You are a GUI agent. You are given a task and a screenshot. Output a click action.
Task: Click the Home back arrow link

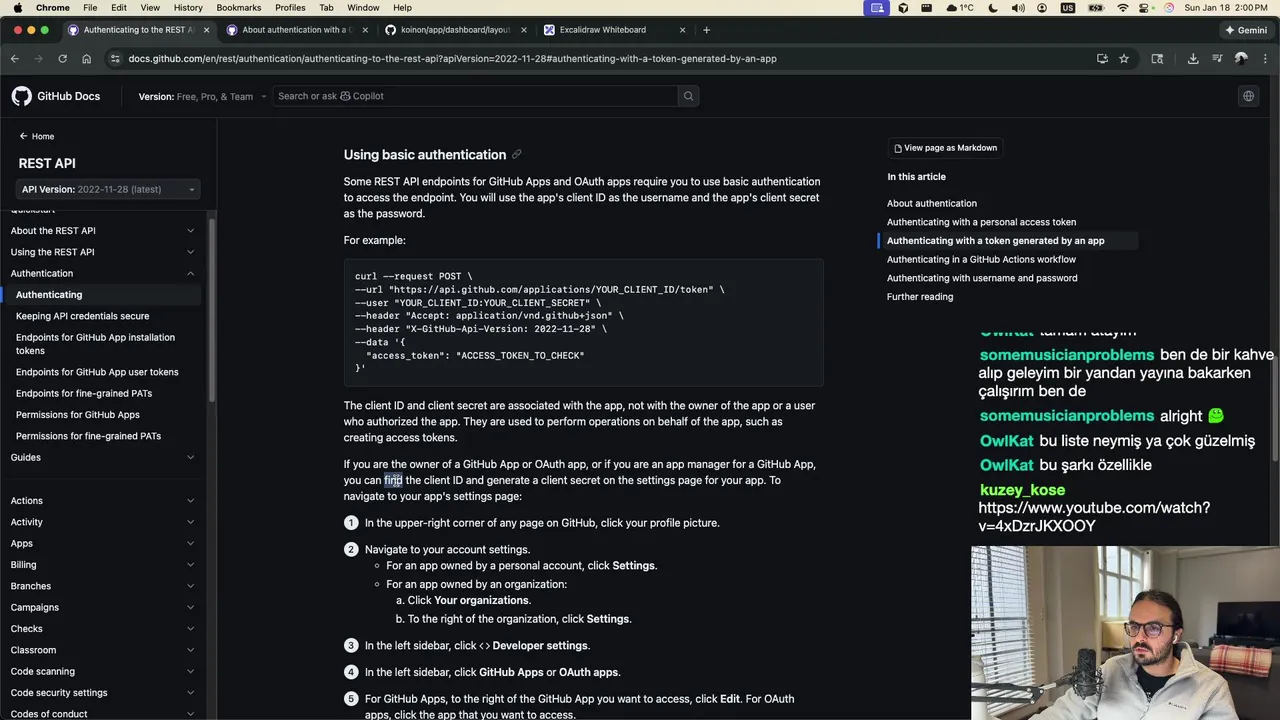click(37, 136)
